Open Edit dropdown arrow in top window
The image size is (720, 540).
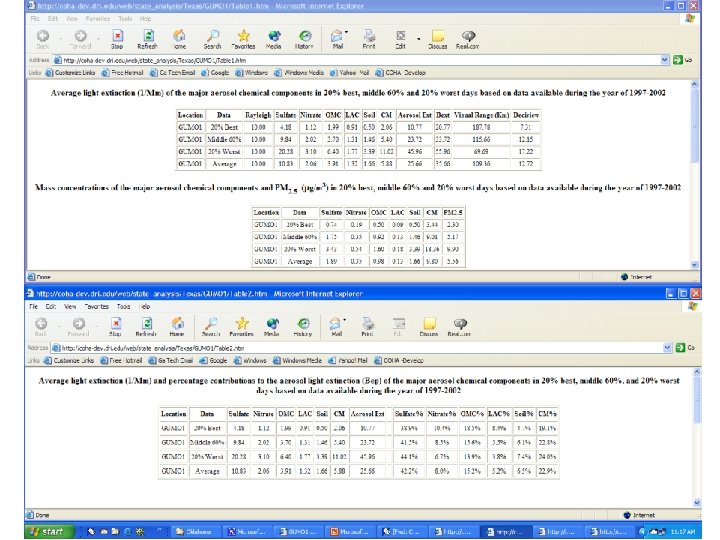tap(418, 39)
